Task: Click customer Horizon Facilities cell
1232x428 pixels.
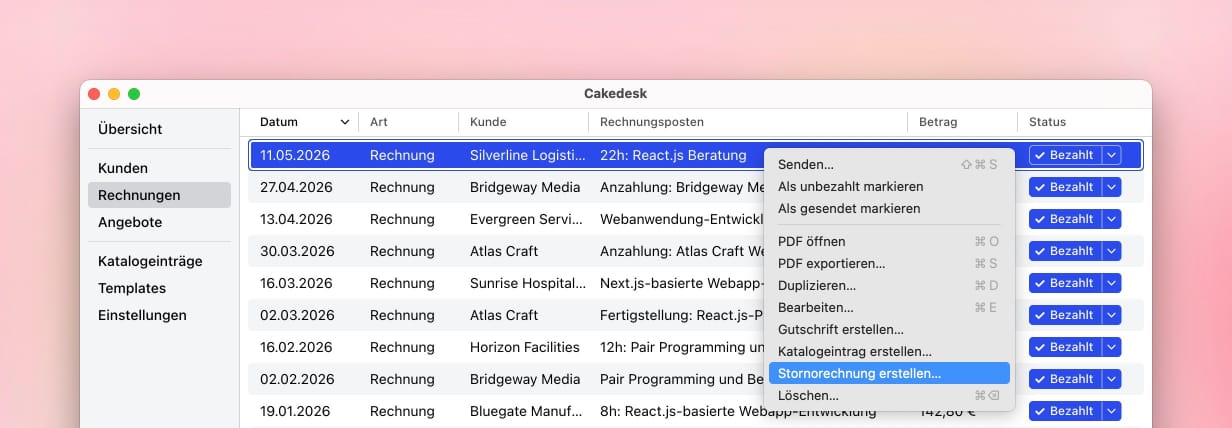Action: point(525,347)
